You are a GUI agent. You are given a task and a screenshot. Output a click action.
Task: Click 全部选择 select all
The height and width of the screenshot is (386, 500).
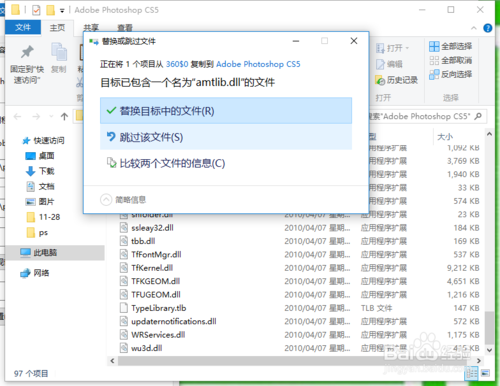tap(451, 46)
